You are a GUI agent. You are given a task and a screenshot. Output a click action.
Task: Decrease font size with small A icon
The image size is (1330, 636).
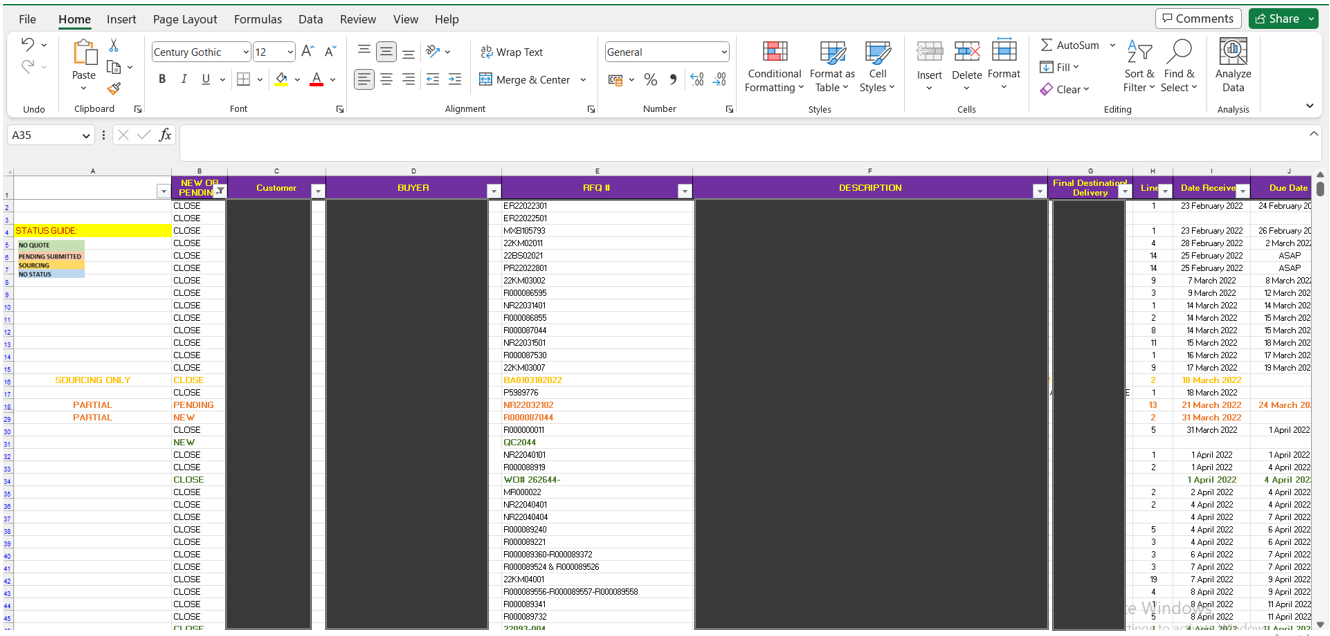point(330,52)
